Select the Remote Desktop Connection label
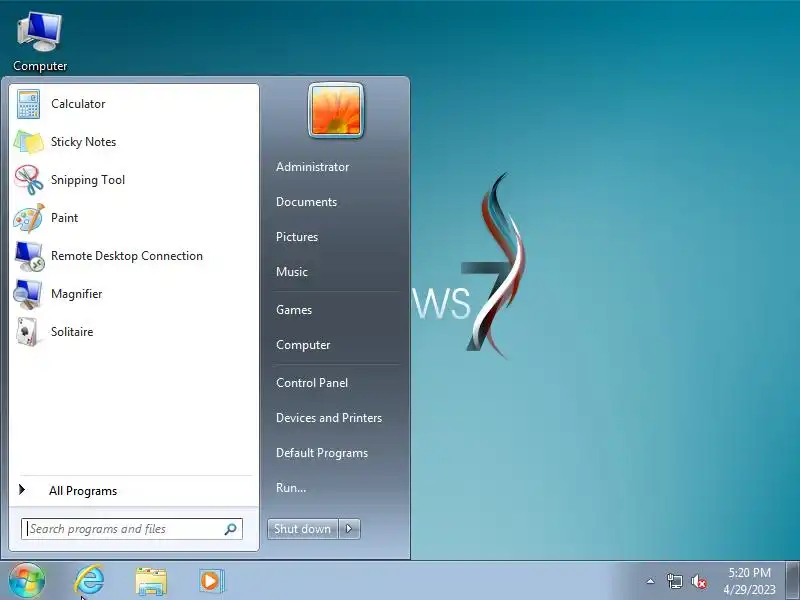800x600 pixels. point(127,256)
